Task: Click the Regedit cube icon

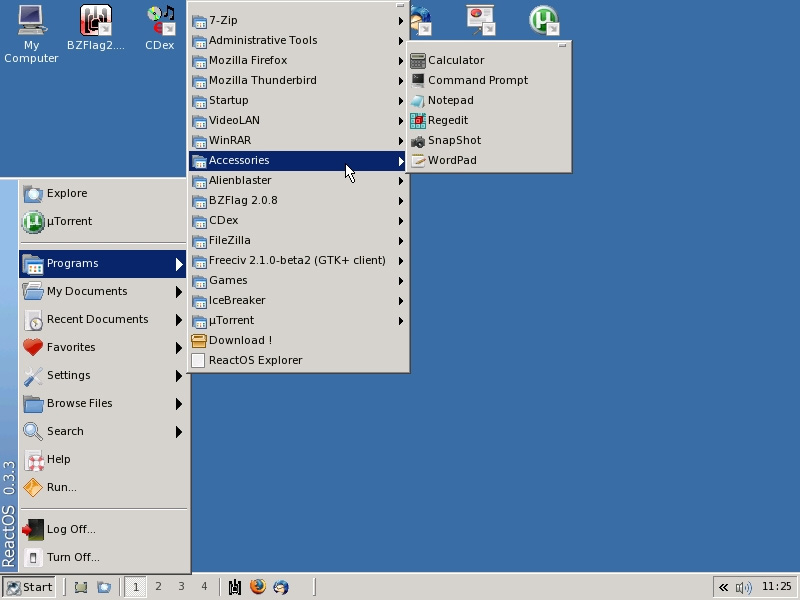Action: coord(418,120)
